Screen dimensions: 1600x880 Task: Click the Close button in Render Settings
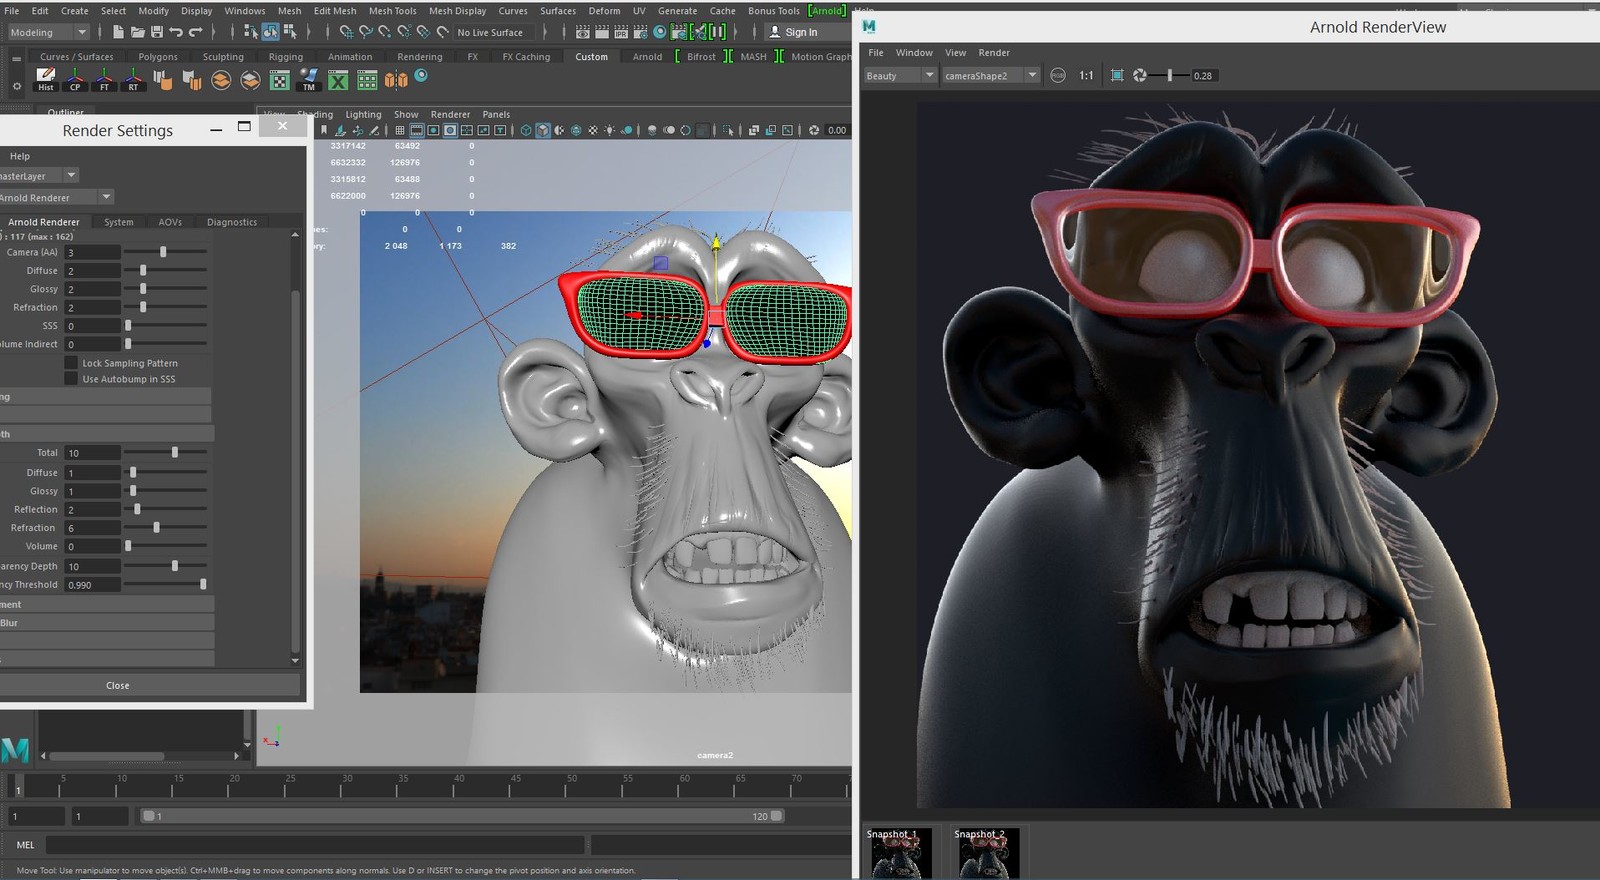click(150, 685)
